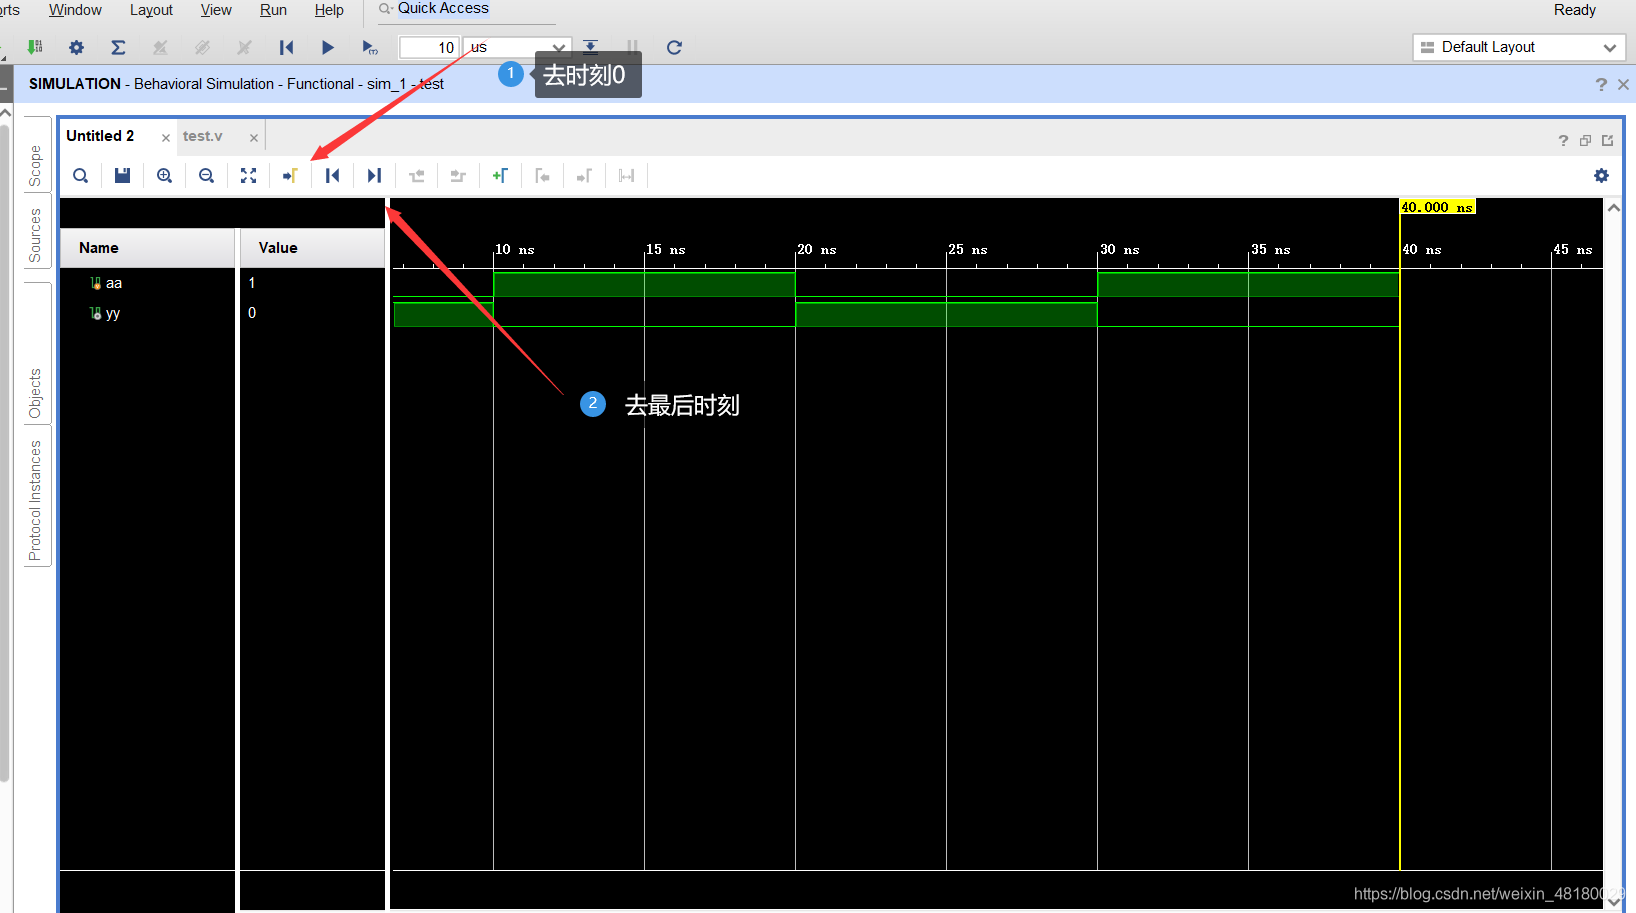Run All simulation play button
1636x913 pixels.
point(328,47)
